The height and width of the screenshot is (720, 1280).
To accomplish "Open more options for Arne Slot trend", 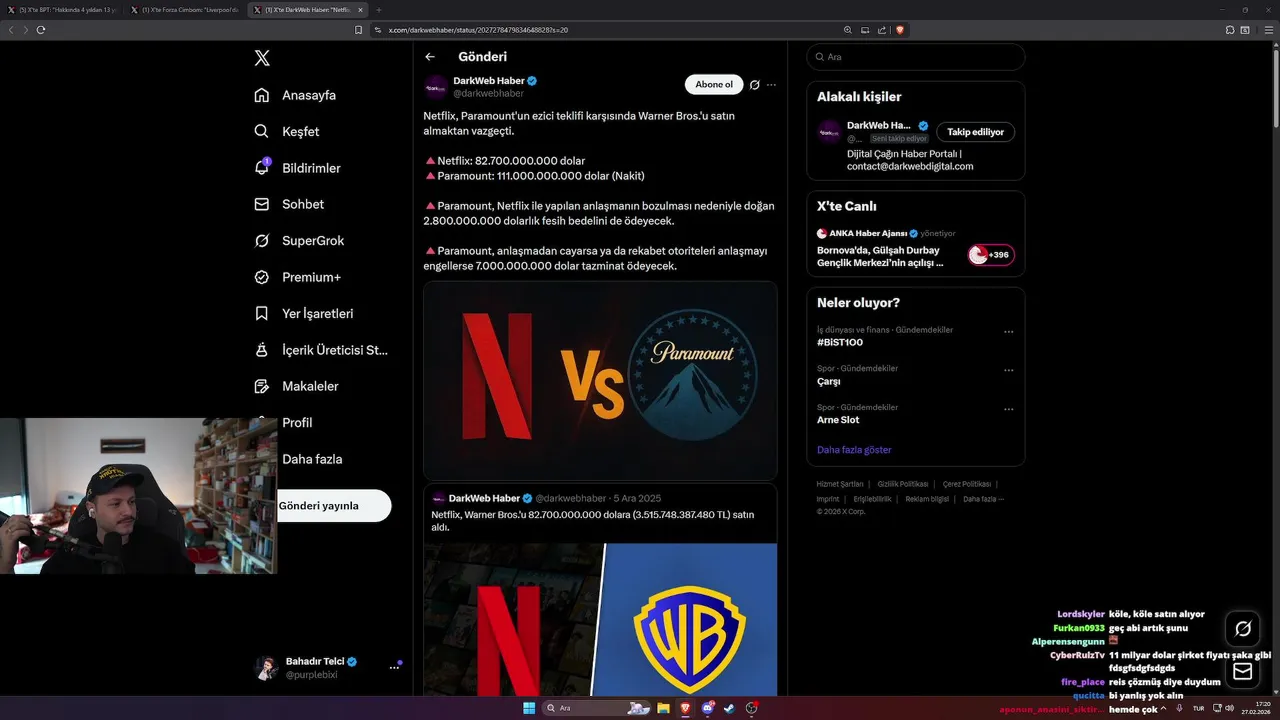I will point(1008,409).
